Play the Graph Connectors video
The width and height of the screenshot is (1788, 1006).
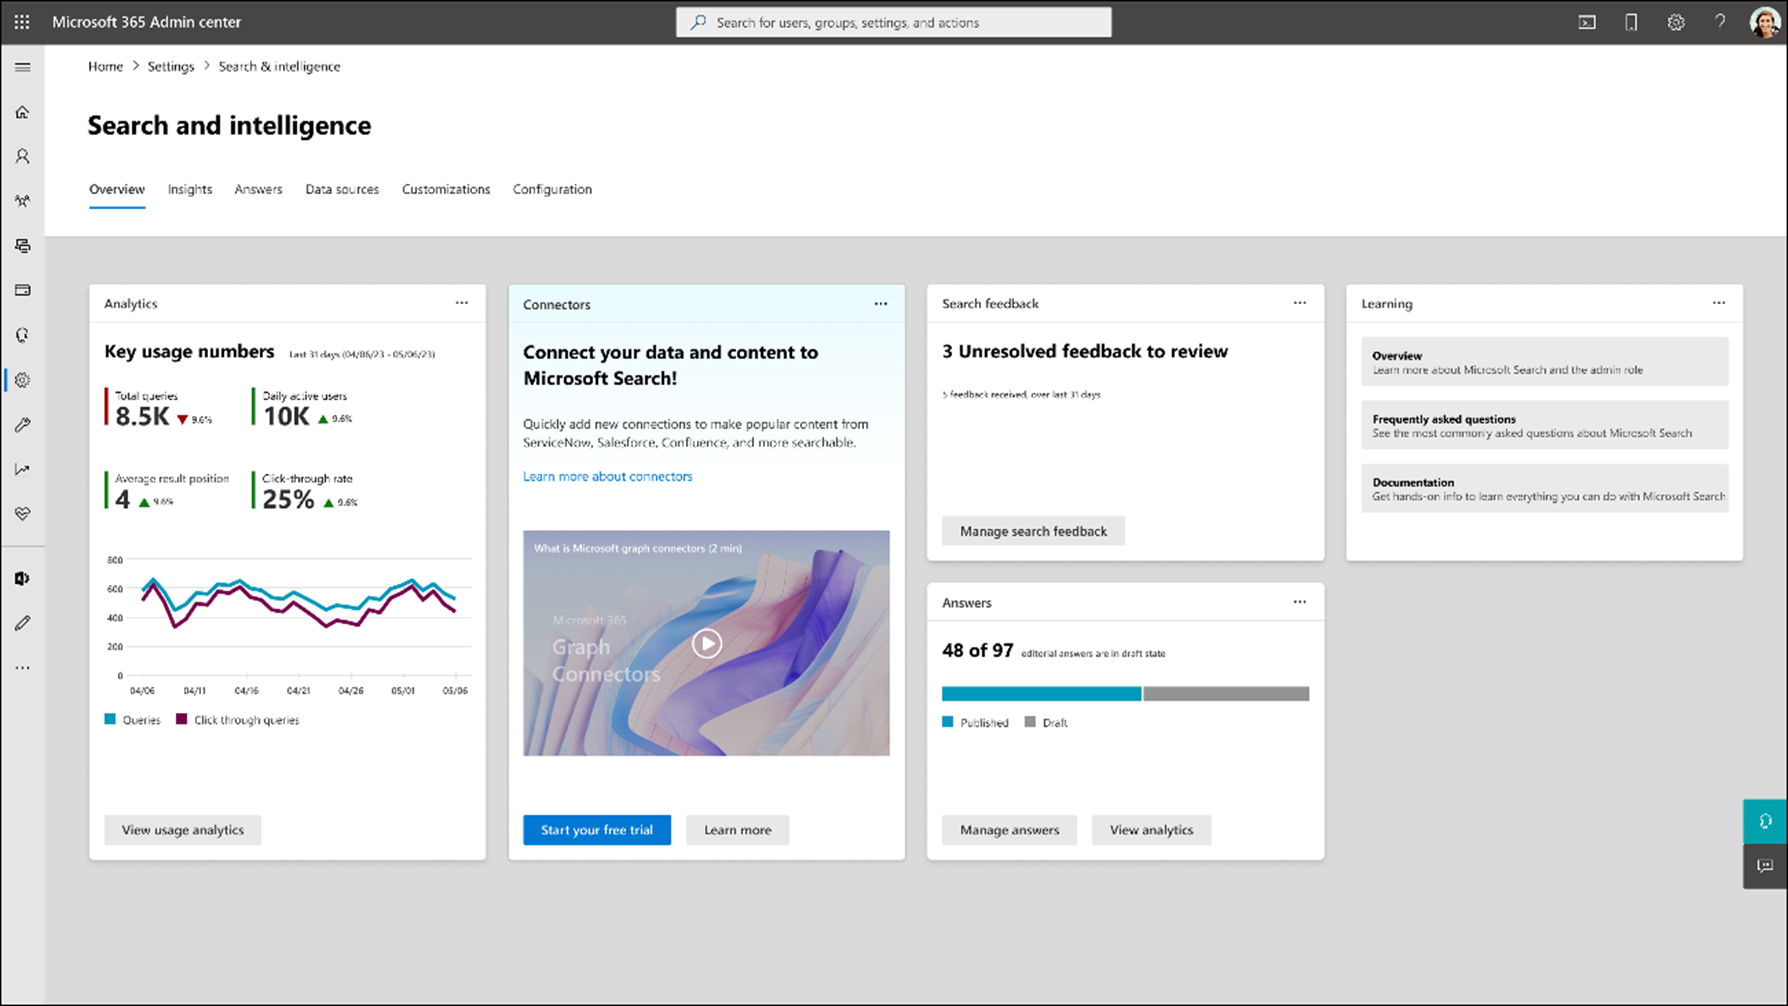click(x=707, y=643)
